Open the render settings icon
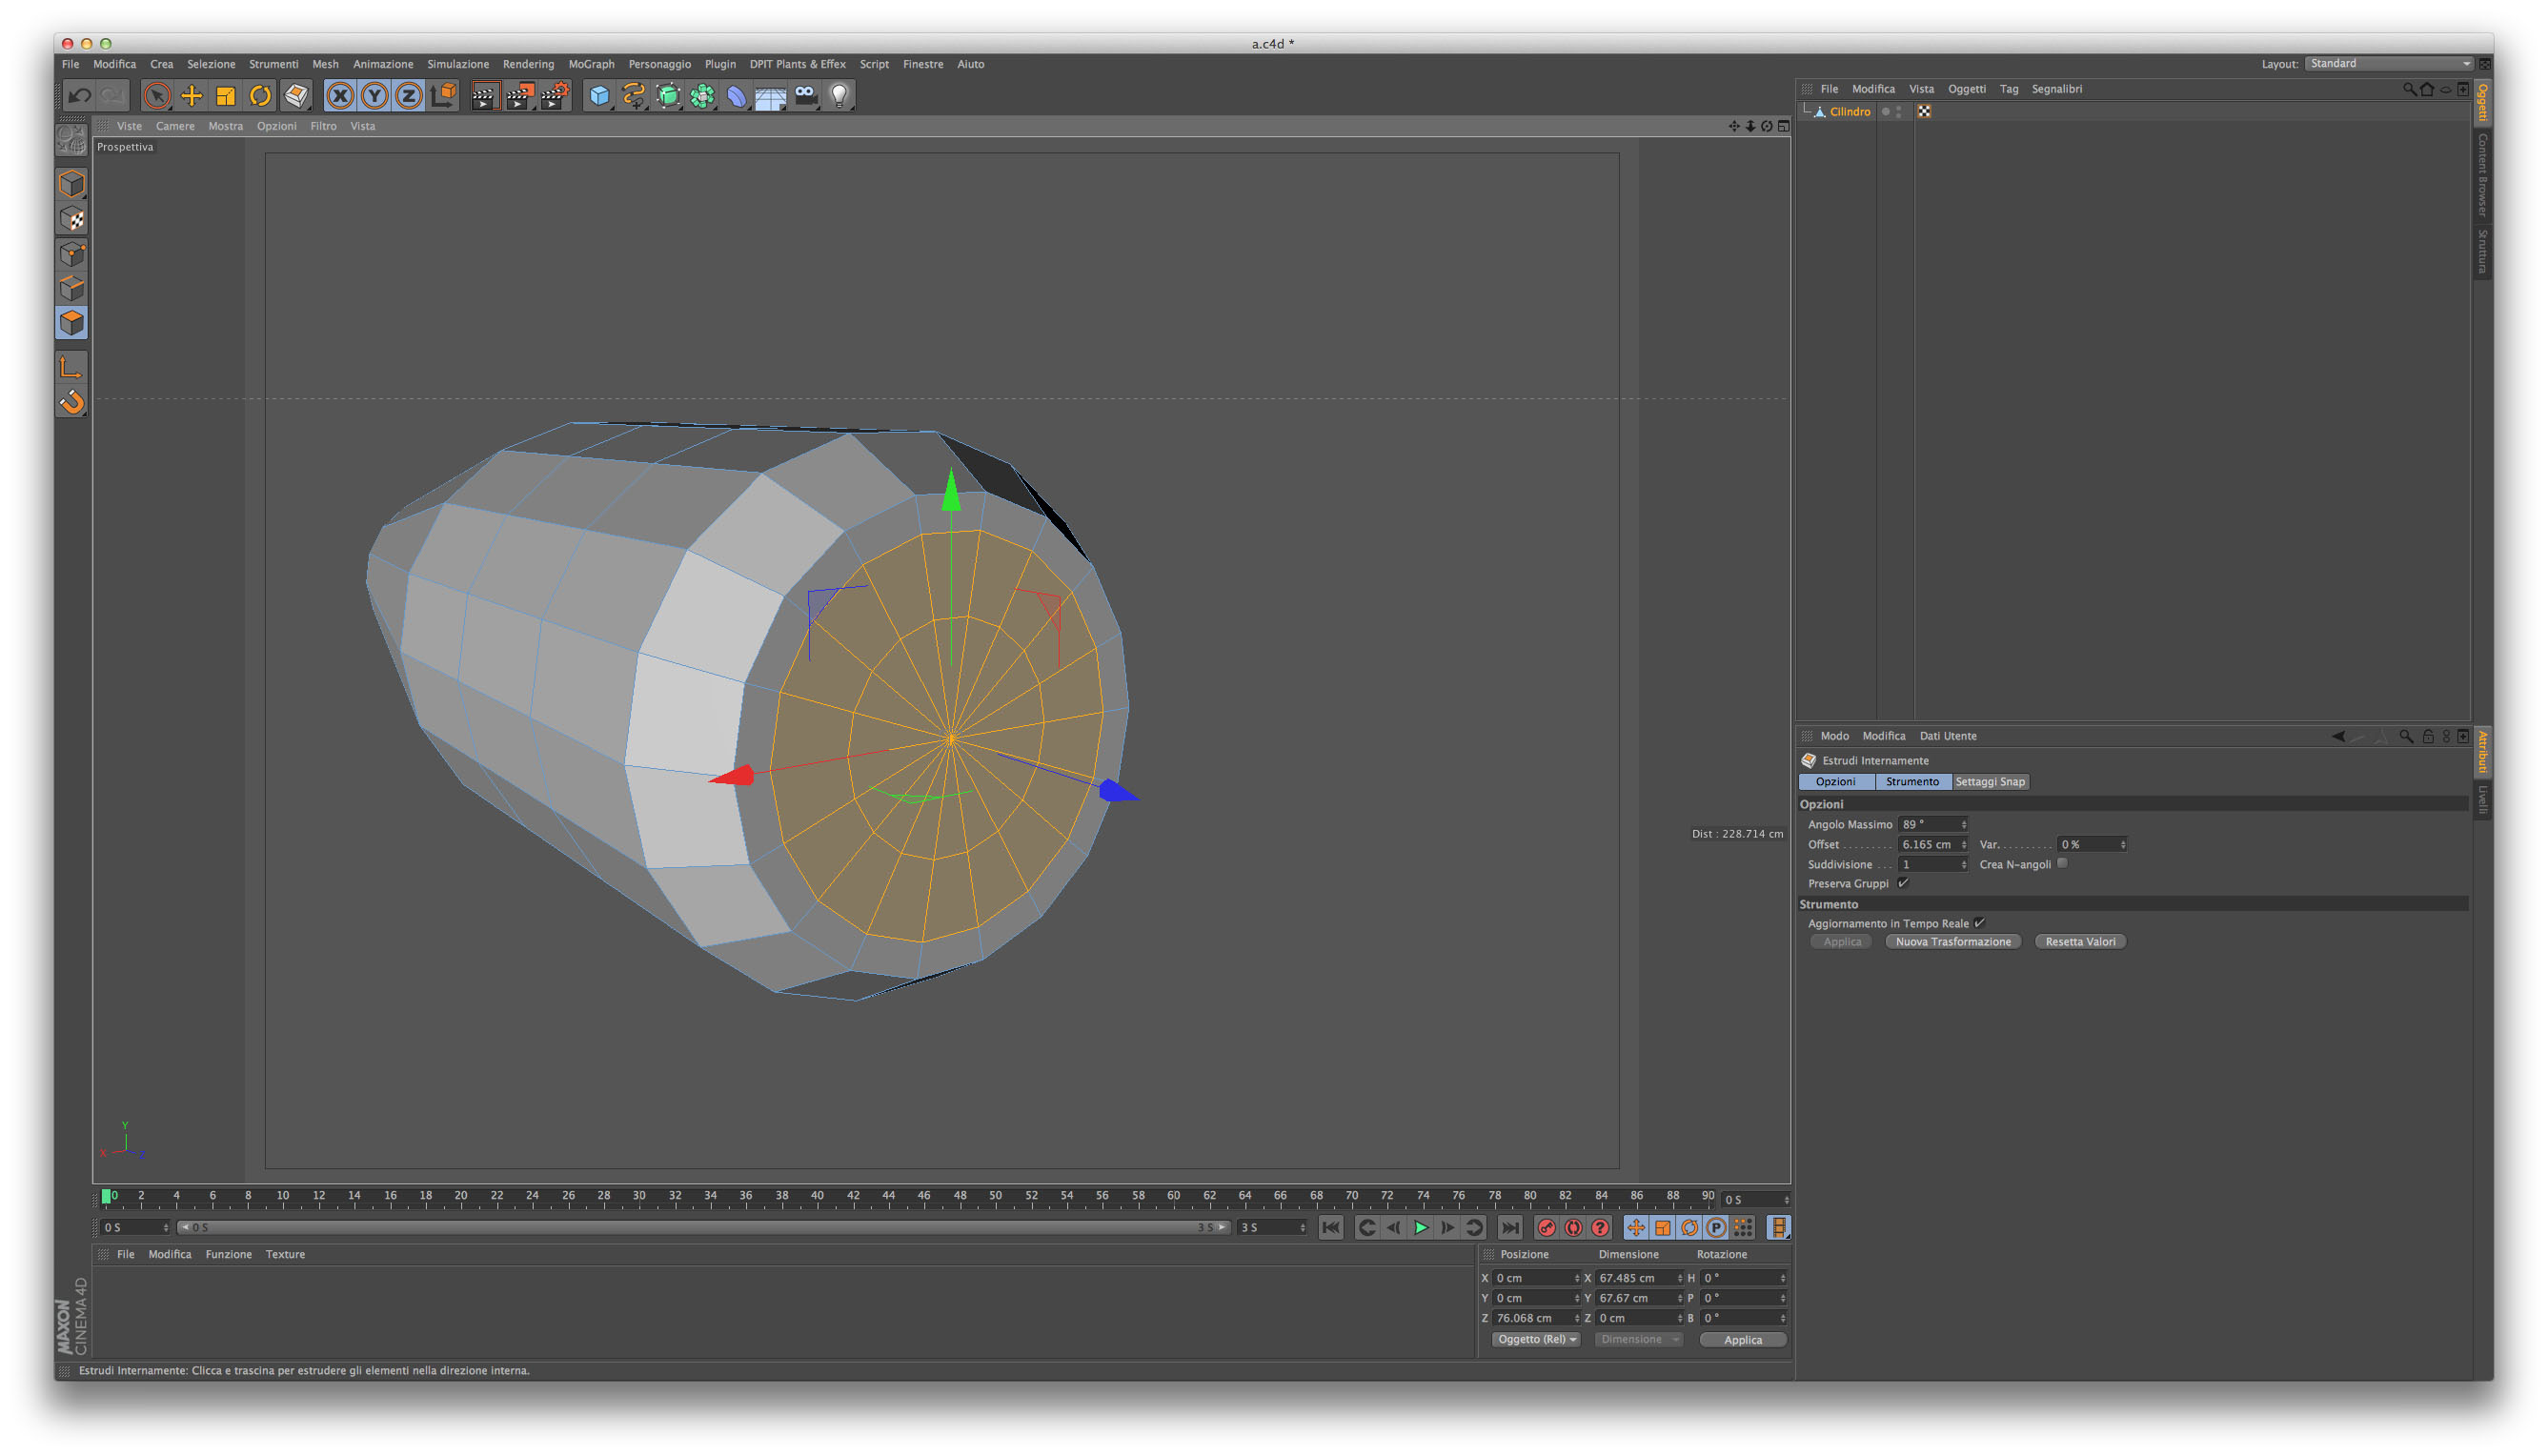 (x=554, y=96)
